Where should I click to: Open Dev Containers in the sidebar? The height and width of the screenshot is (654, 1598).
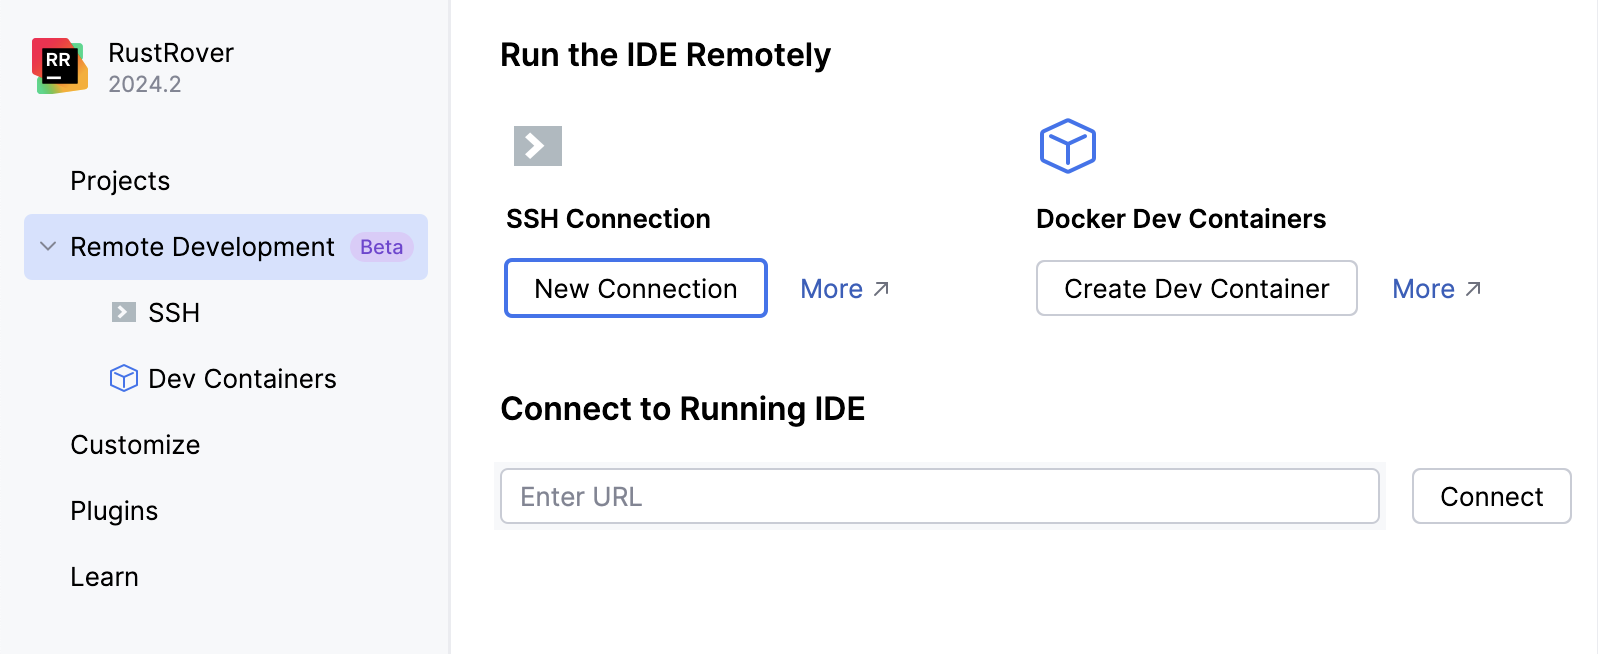point(242,379)
